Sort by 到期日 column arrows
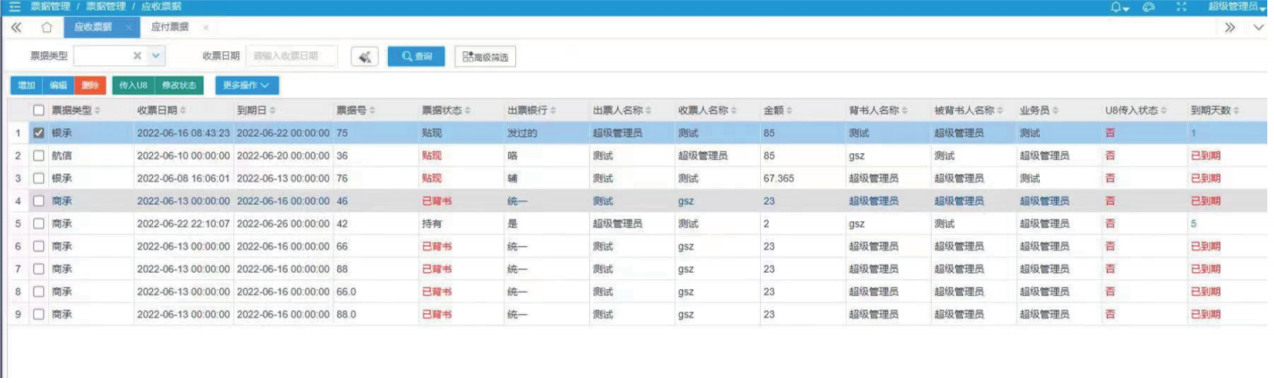Image resolution: width=1274 pixels, height=383 pixels. (x=273, y=110)
